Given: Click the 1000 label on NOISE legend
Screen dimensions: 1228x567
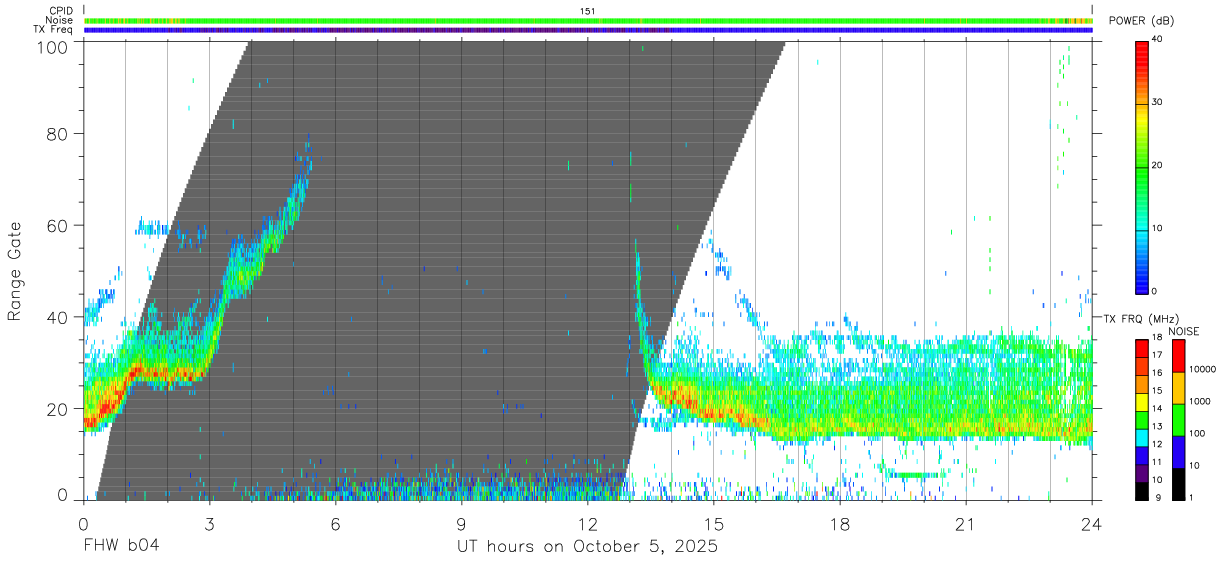Looking at the screenshot, I should (x=1199, y=402).
